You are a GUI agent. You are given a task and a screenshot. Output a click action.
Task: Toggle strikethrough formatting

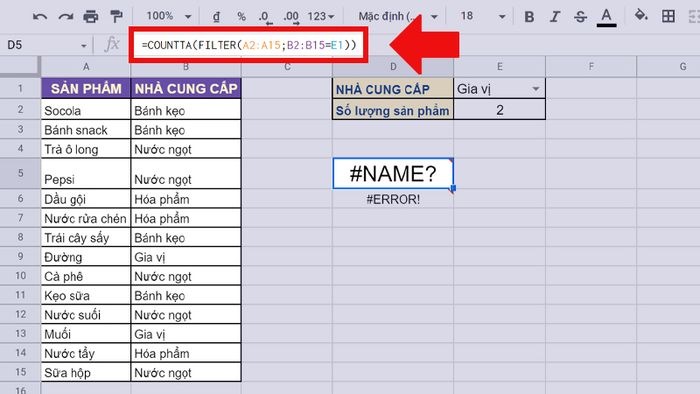pos(580,17)
